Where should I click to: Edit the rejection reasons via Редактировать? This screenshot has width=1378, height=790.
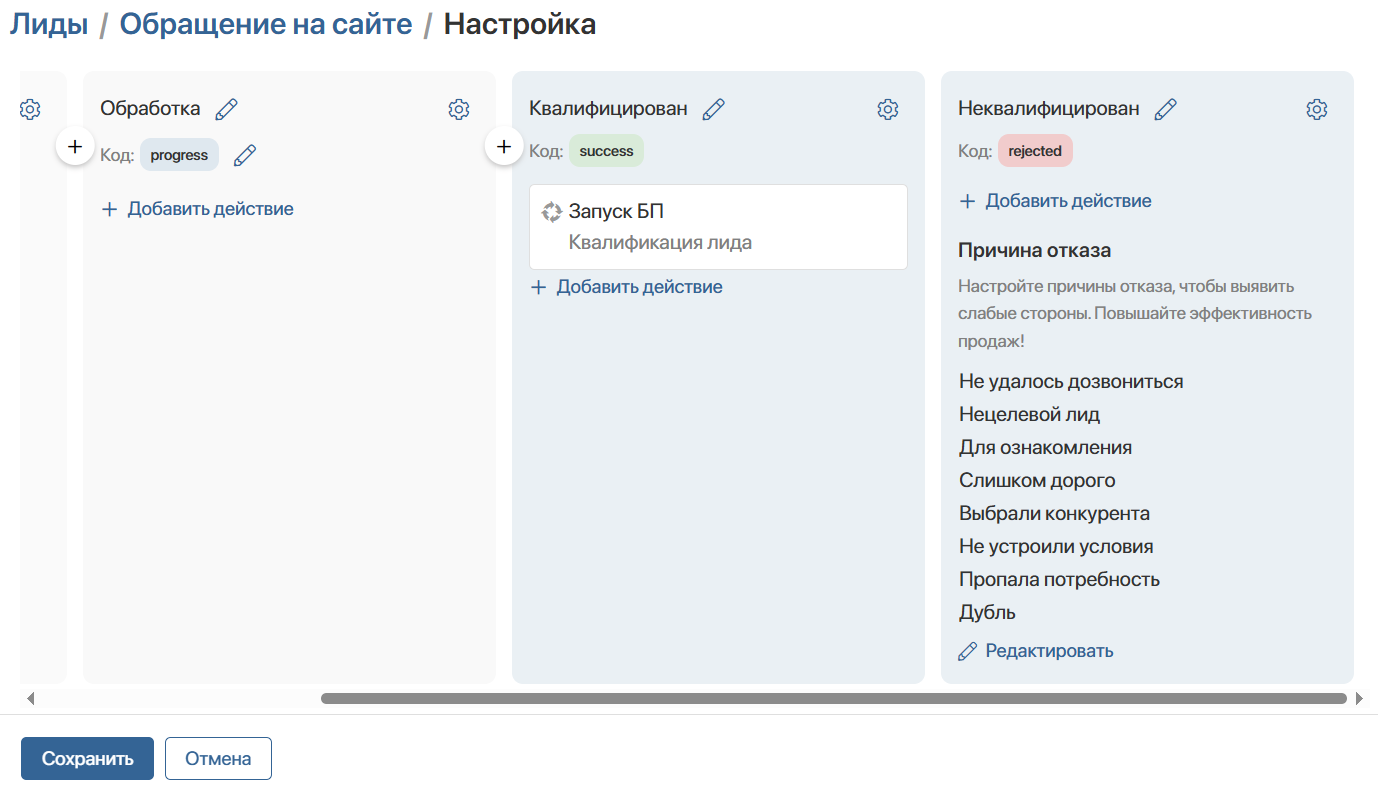point(1036,651)
